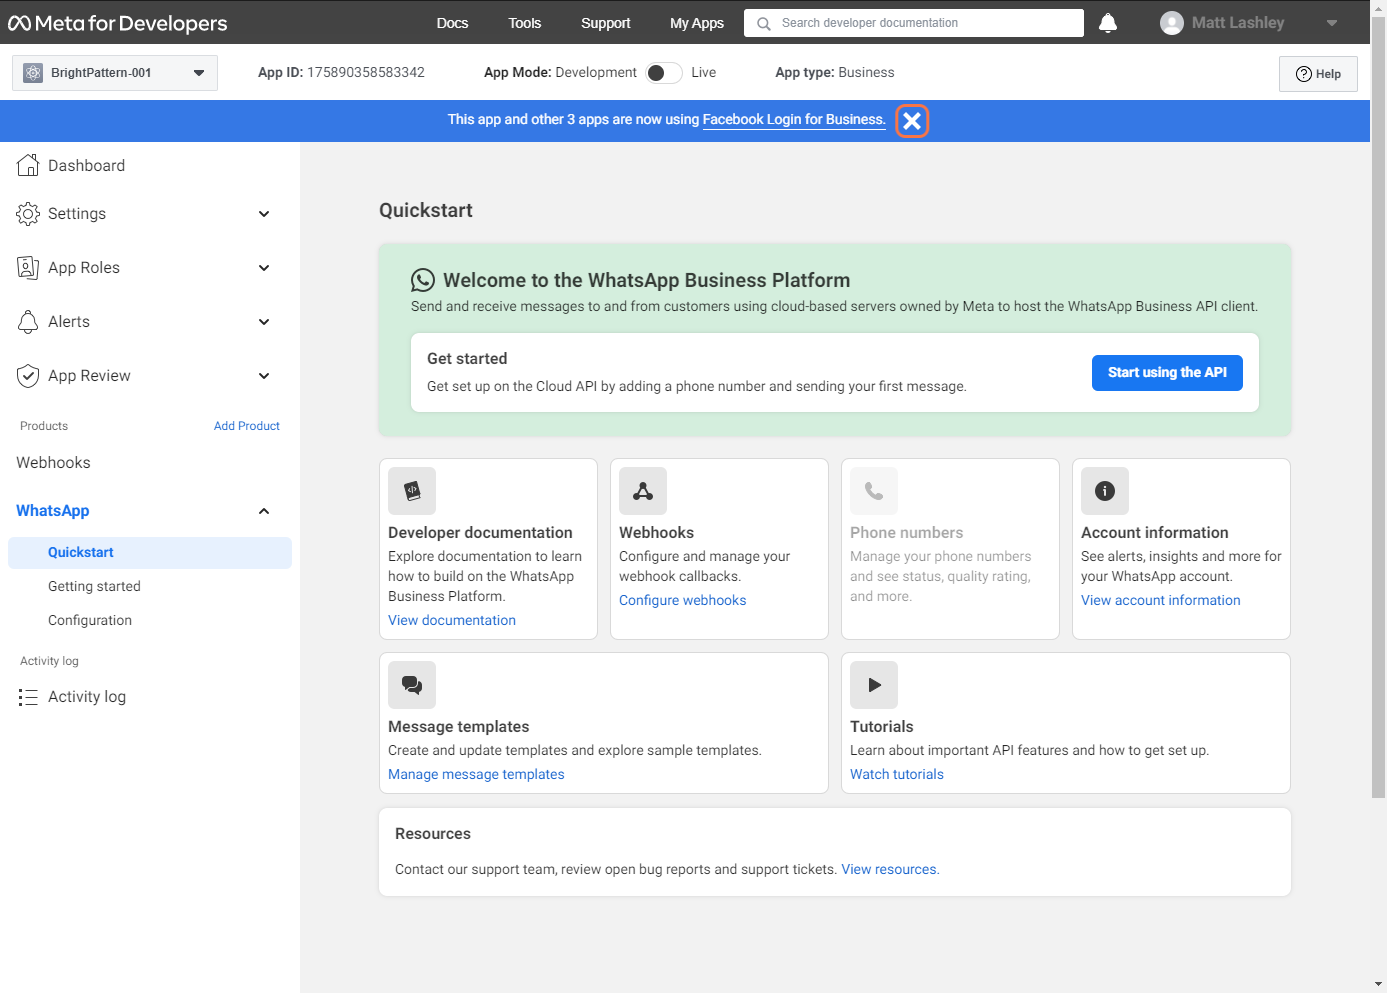Click the Help button
This screenshot has height=993, width=1387.
[1318, 74]
